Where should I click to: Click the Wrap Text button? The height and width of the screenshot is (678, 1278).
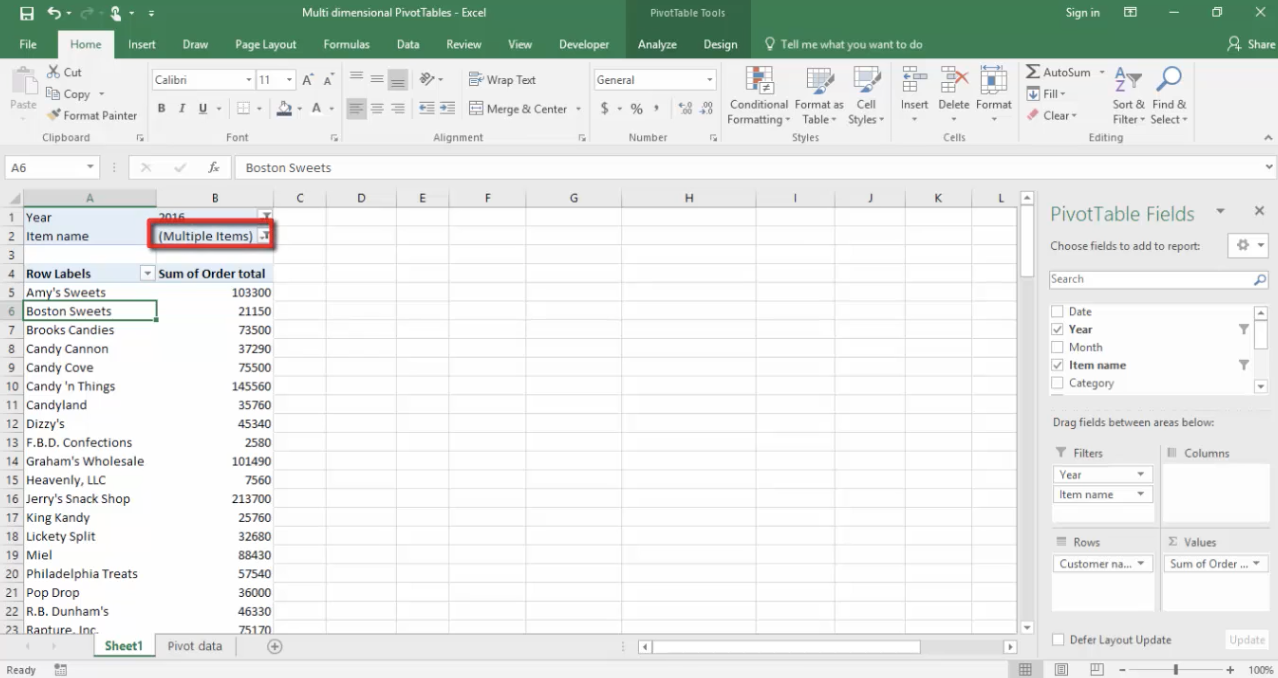coord(502,80)
